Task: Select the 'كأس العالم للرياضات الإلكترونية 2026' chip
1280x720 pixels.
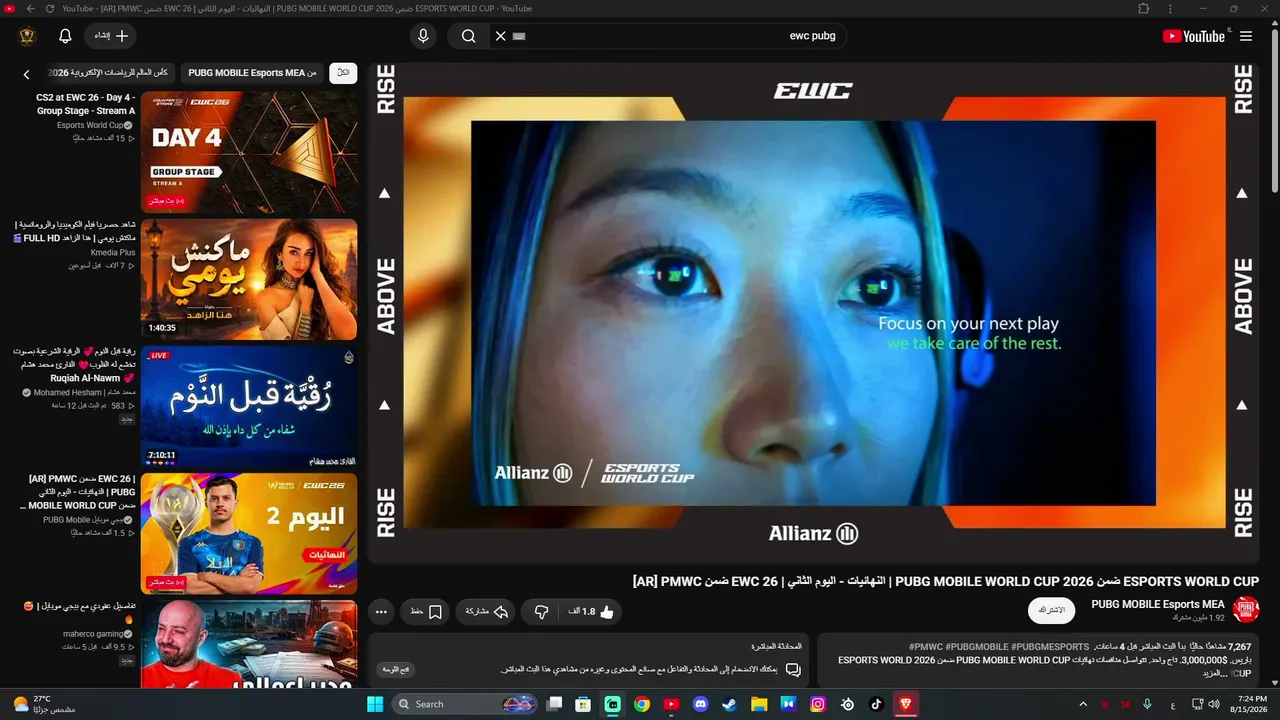Action: coord(109,73)
